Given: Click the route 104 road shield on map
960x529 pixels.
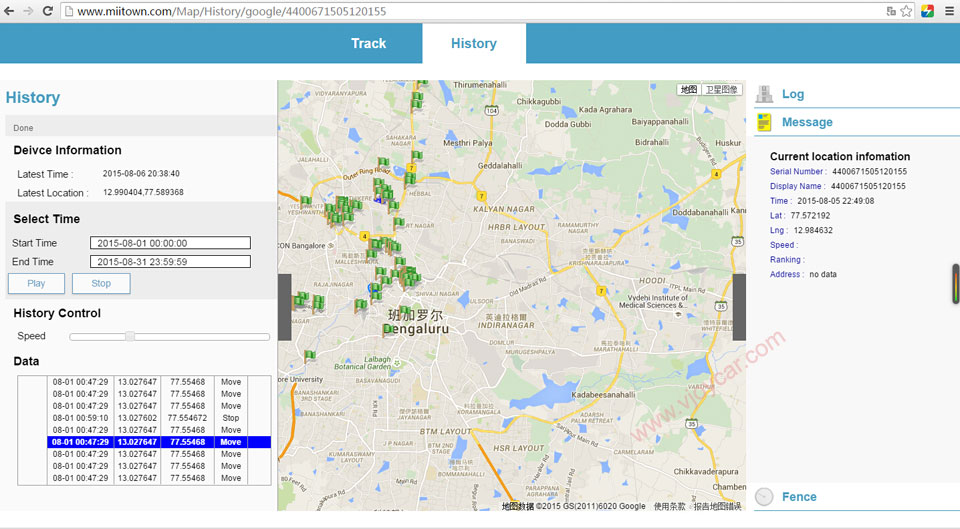Looking at the screenshot, I should 492,111.
